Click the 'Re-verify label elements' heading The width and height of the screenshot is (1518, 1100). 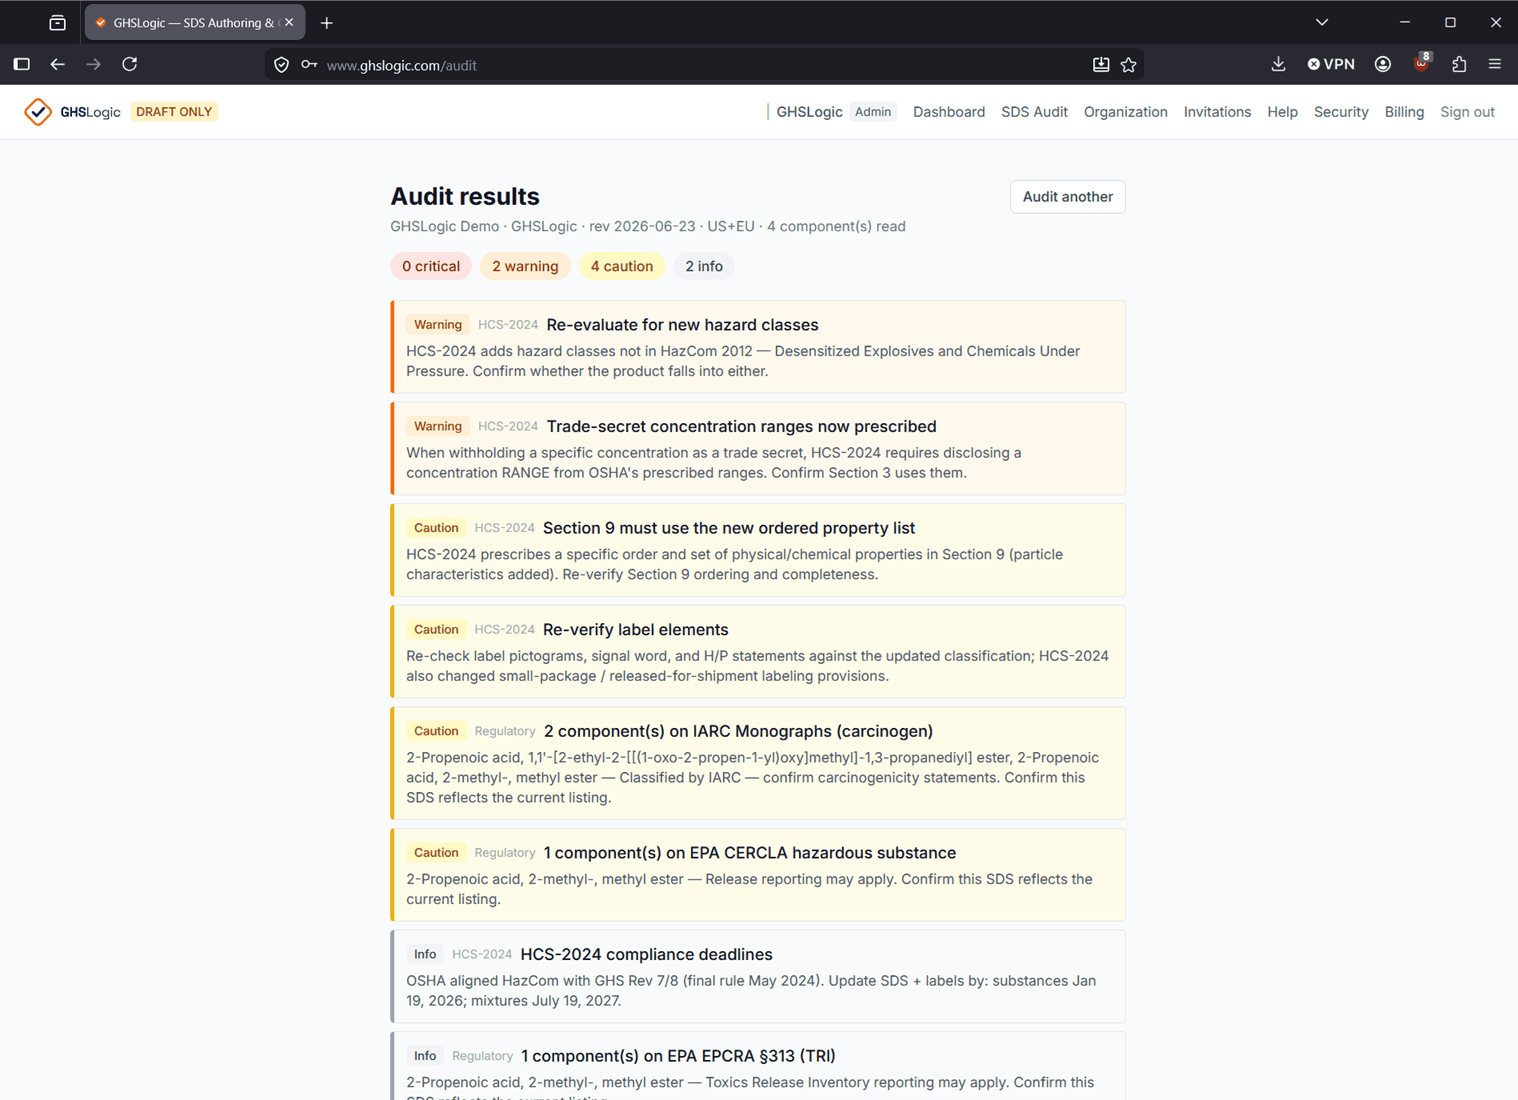click(635, 630)
